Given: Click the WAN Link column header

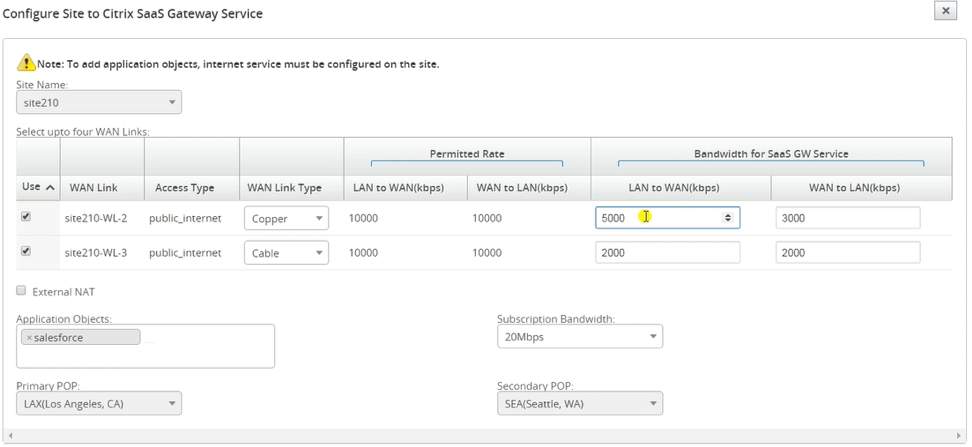Looking at the screenshot, I should 94,187.
